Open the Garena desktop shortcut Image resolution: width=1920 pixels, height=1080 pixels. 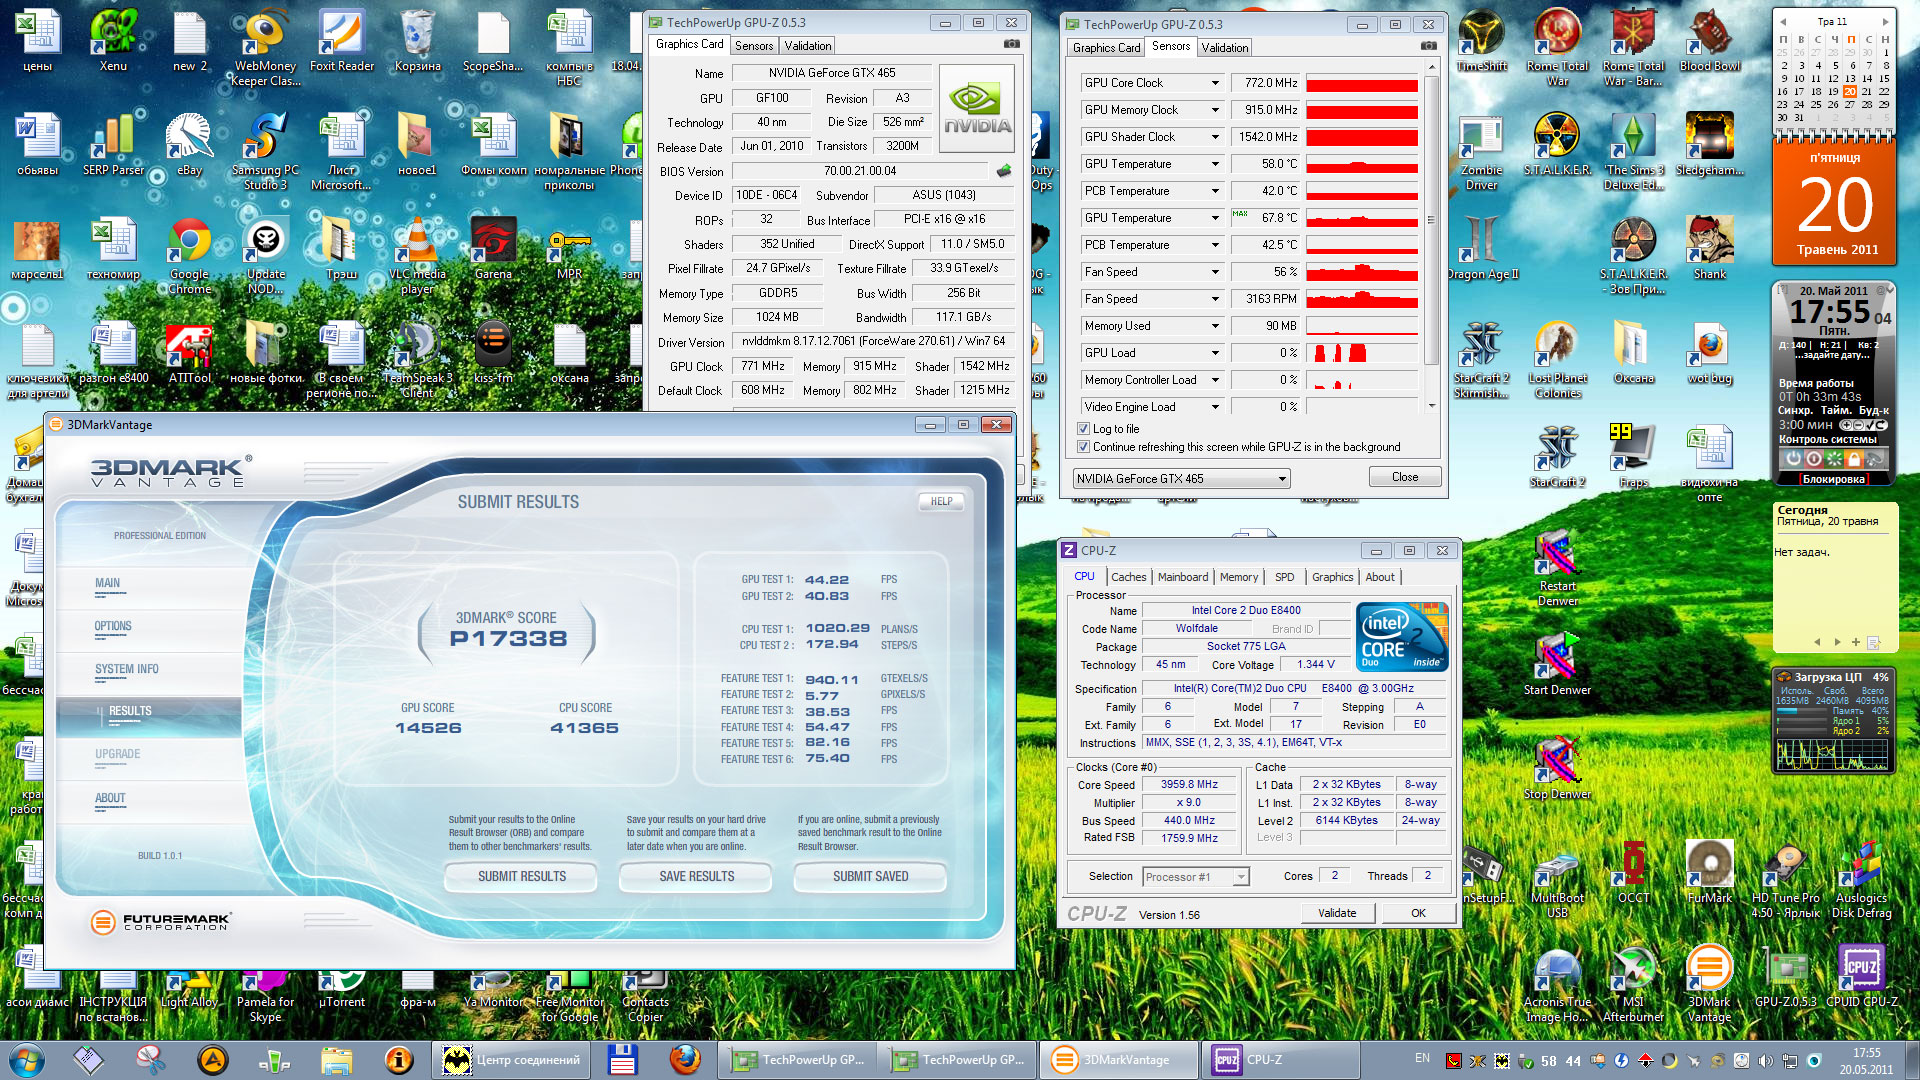494,248
